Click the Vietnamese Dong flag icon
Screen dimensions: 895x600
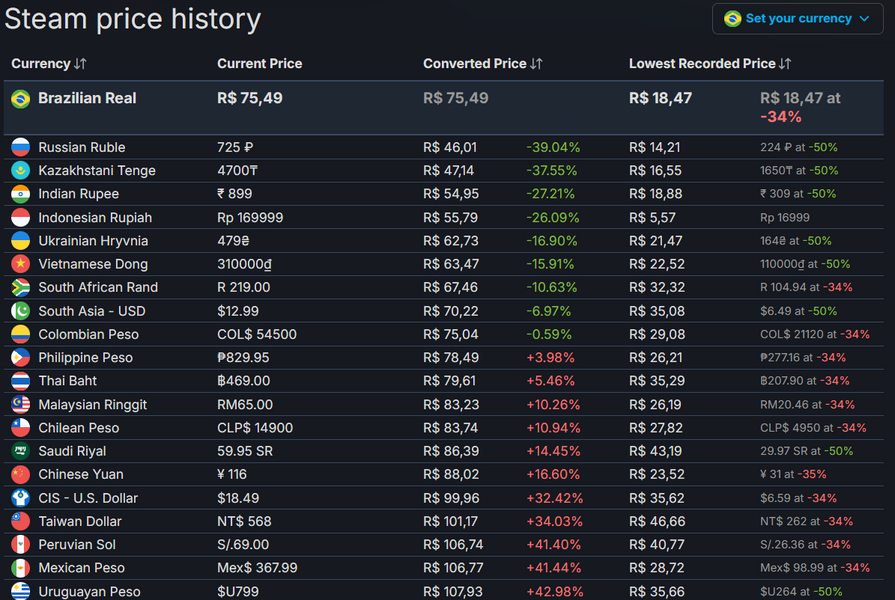coord(20,264)
